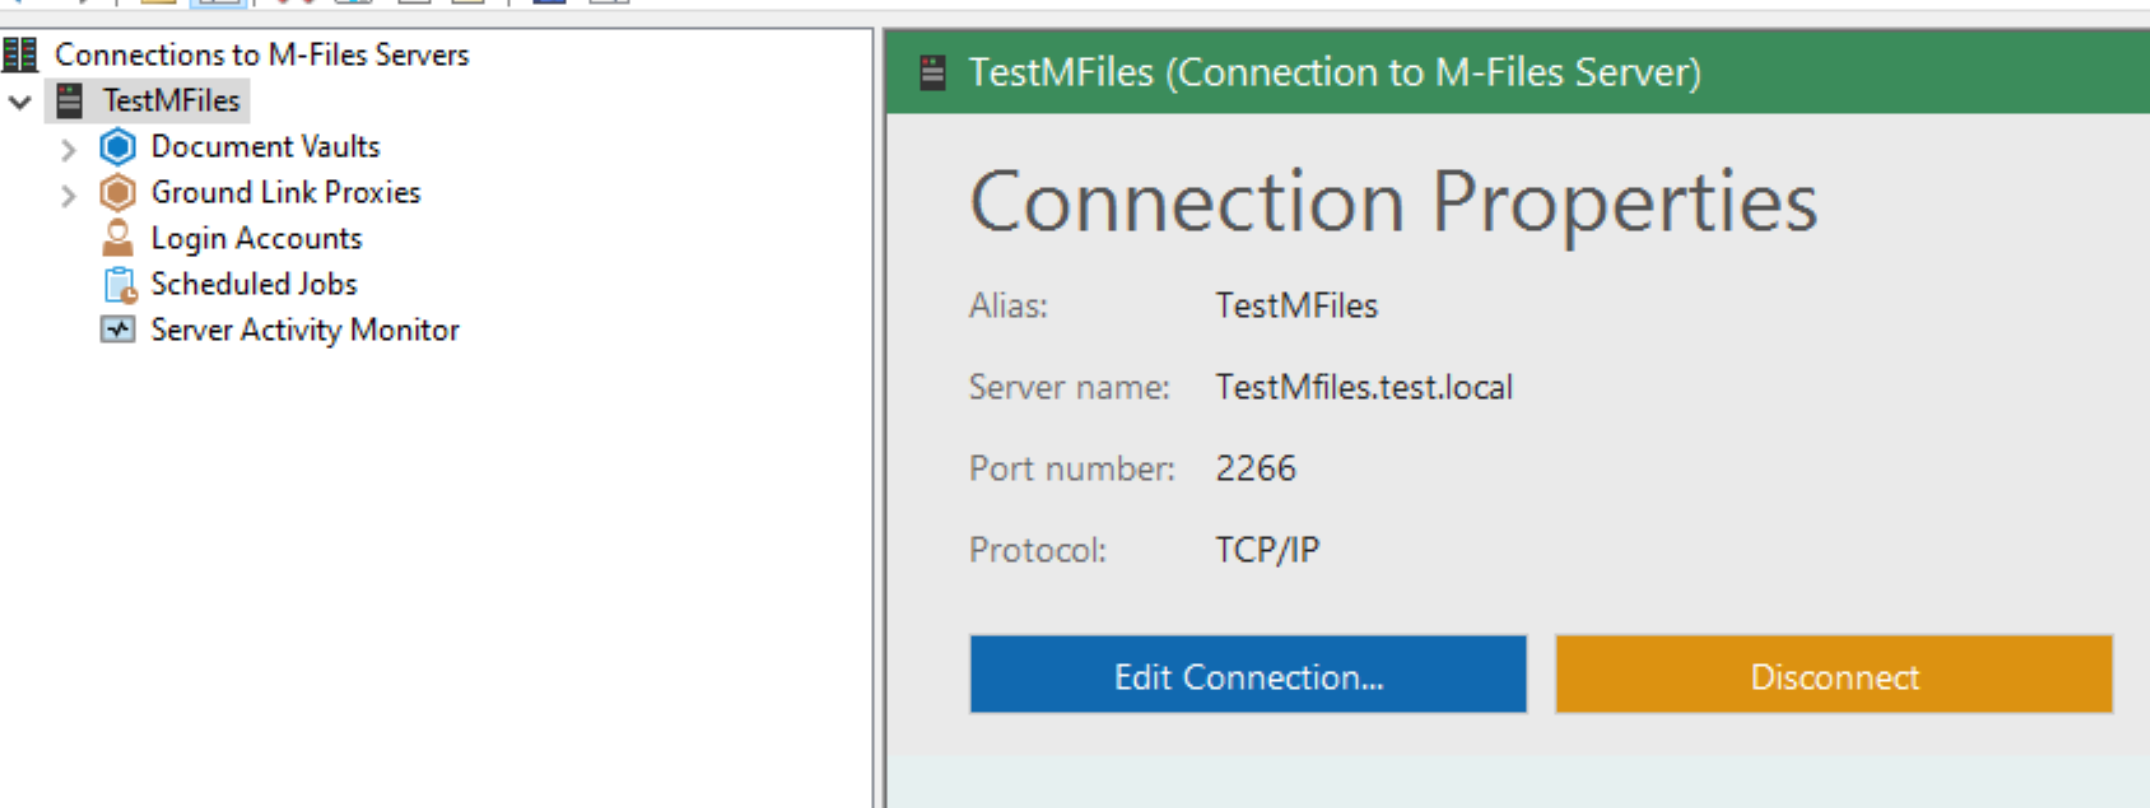This screenshot has height=808, width=2150.
Task: Click the TestMFiles server icon in the tree
Action: [x=70, y=101]
